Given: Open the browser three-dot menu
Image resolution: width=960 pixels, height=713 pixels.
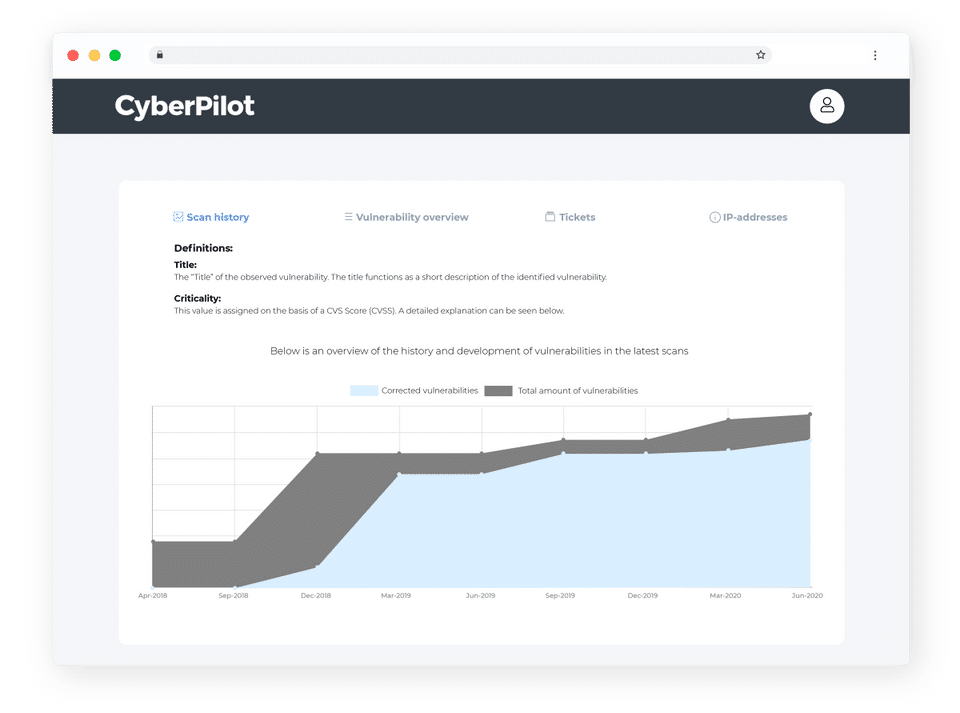Looking at the screenshot, I should [875, 55].
